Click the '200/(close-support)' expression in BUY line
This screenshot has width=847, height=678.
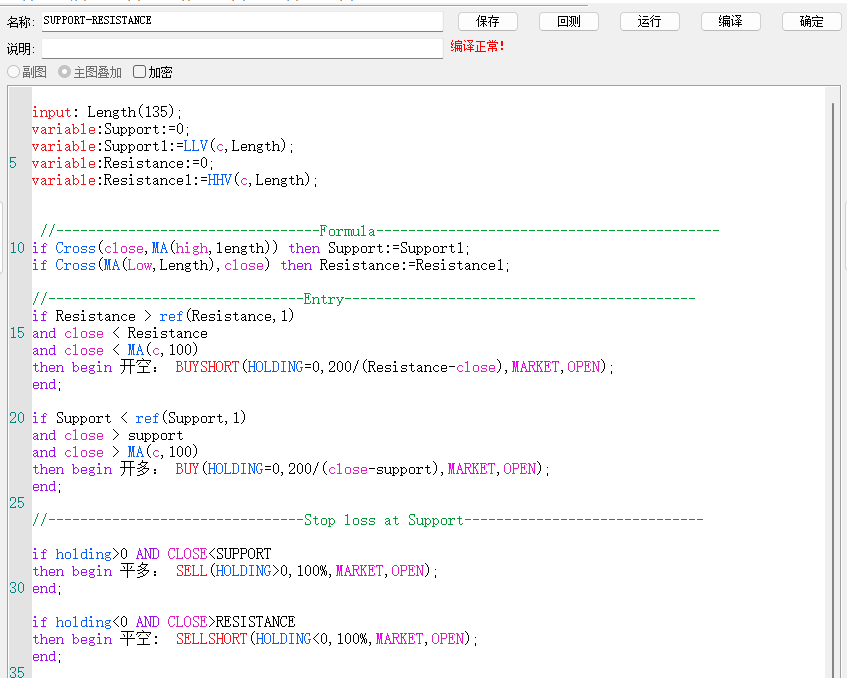click(x=363, y=469)
